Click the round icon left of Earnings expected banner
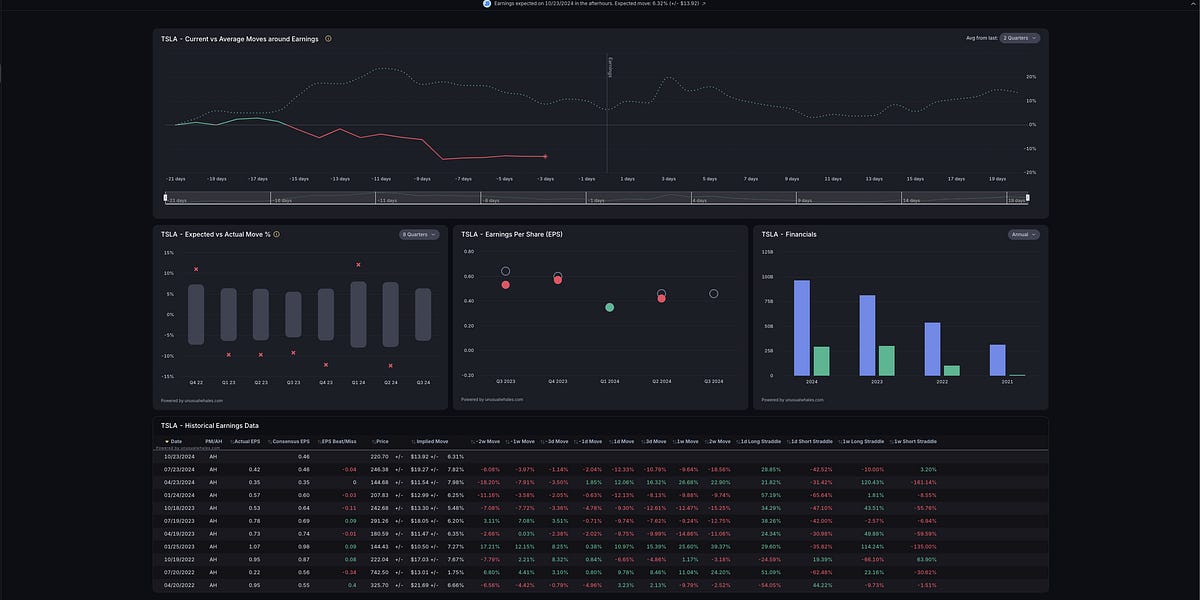Screen dimensions: 1200x600 (487, 4)
